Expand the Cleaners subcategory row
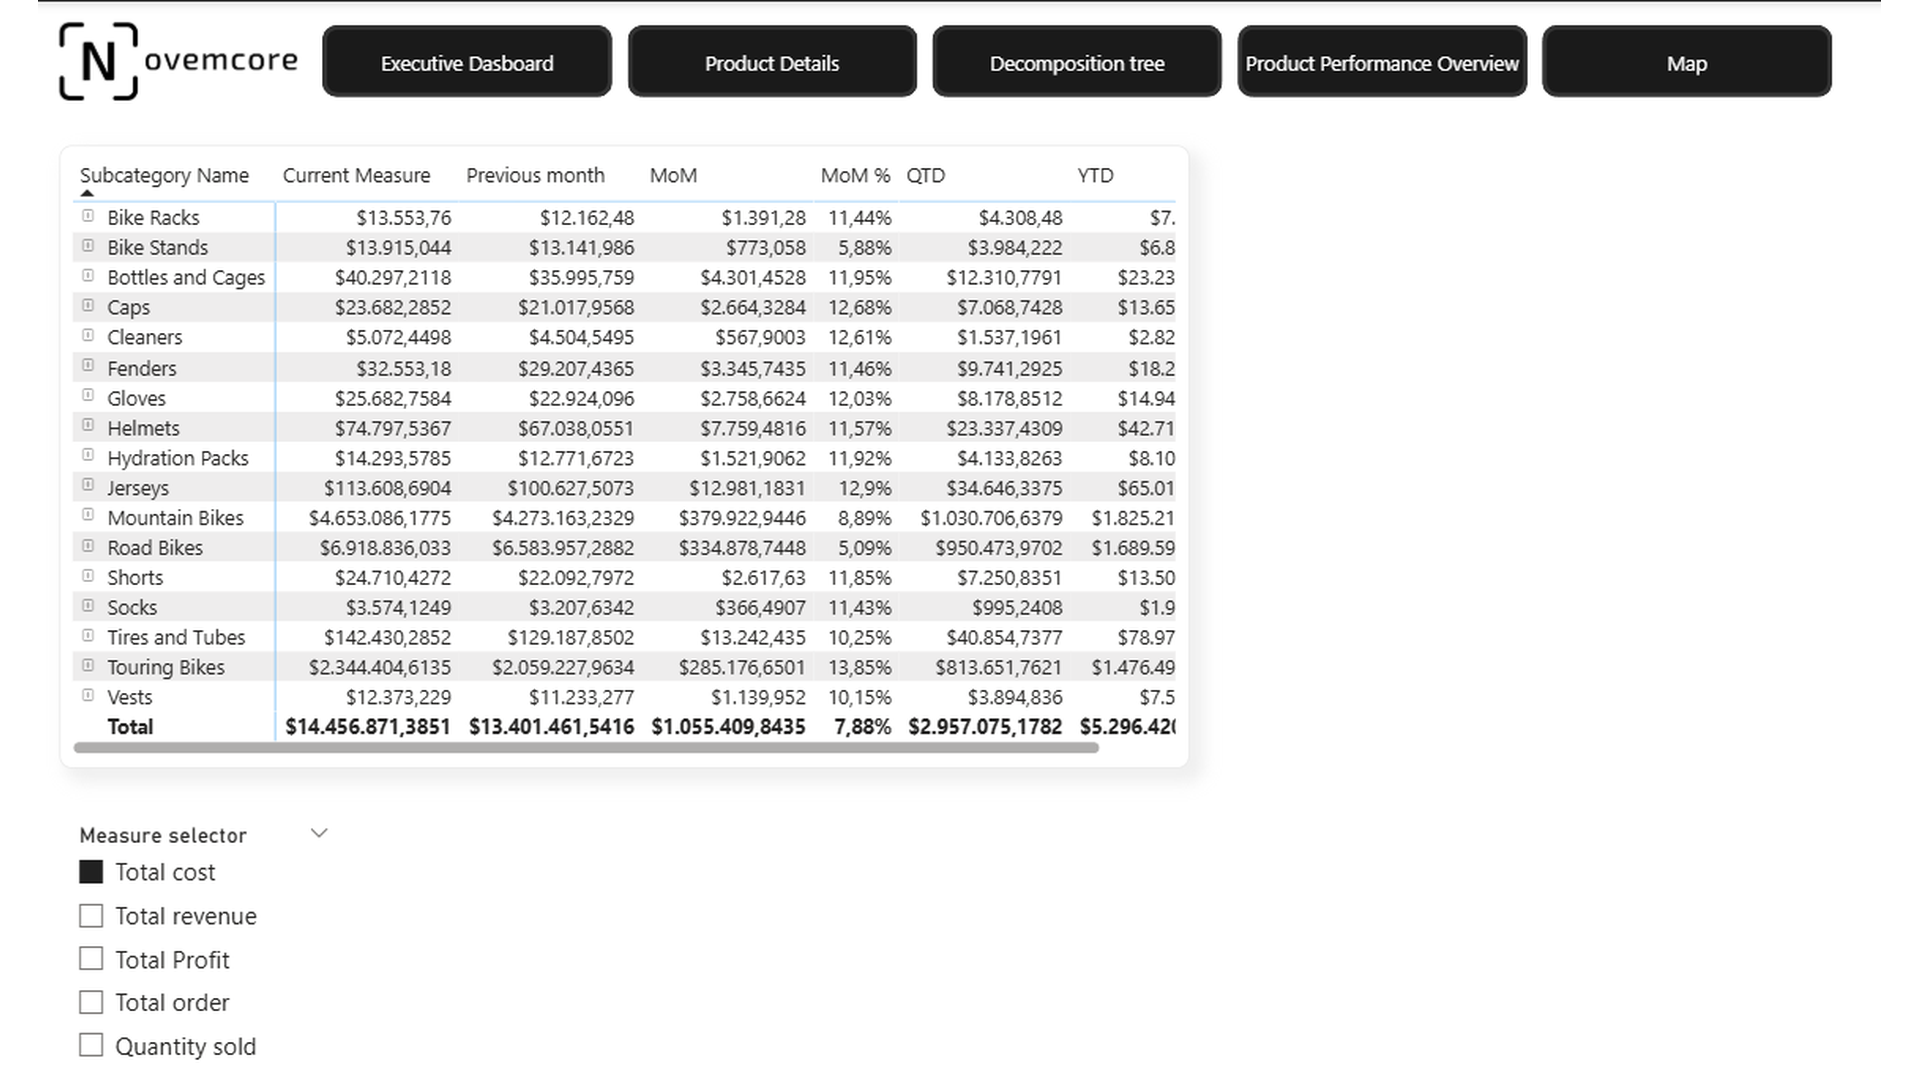This screenshot has height=1080, width=1920. coord(88,336)
